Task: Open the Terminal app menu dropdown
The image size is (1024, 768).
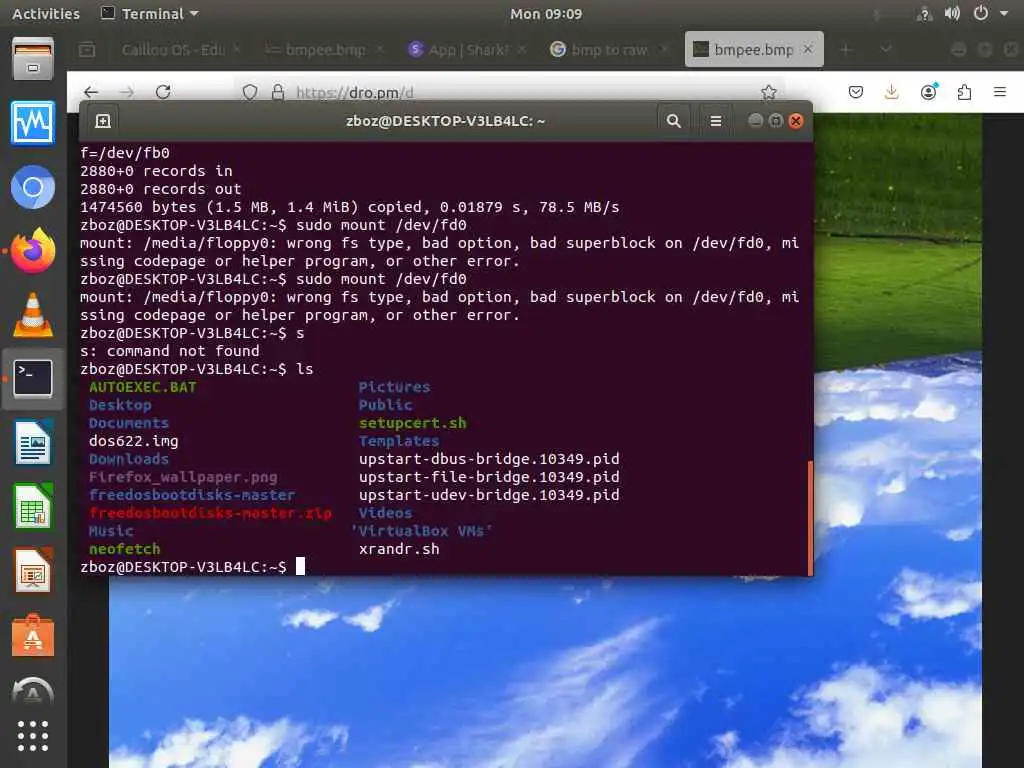Action: [150, 13]
